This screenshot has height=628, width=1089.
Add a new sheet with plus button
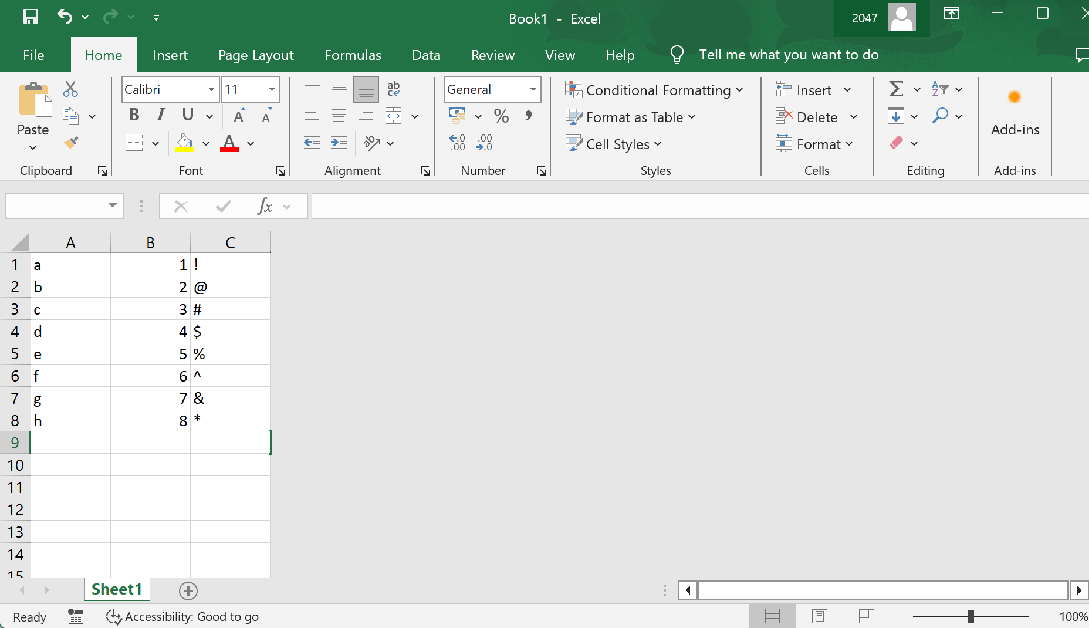188,590
